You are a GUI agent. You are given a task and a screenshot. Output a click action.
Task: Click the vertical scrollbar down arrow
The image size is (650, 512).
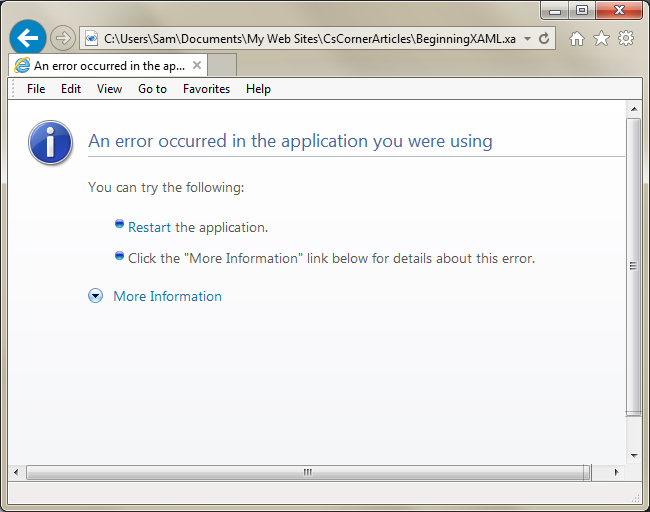(x=633, y=455)
